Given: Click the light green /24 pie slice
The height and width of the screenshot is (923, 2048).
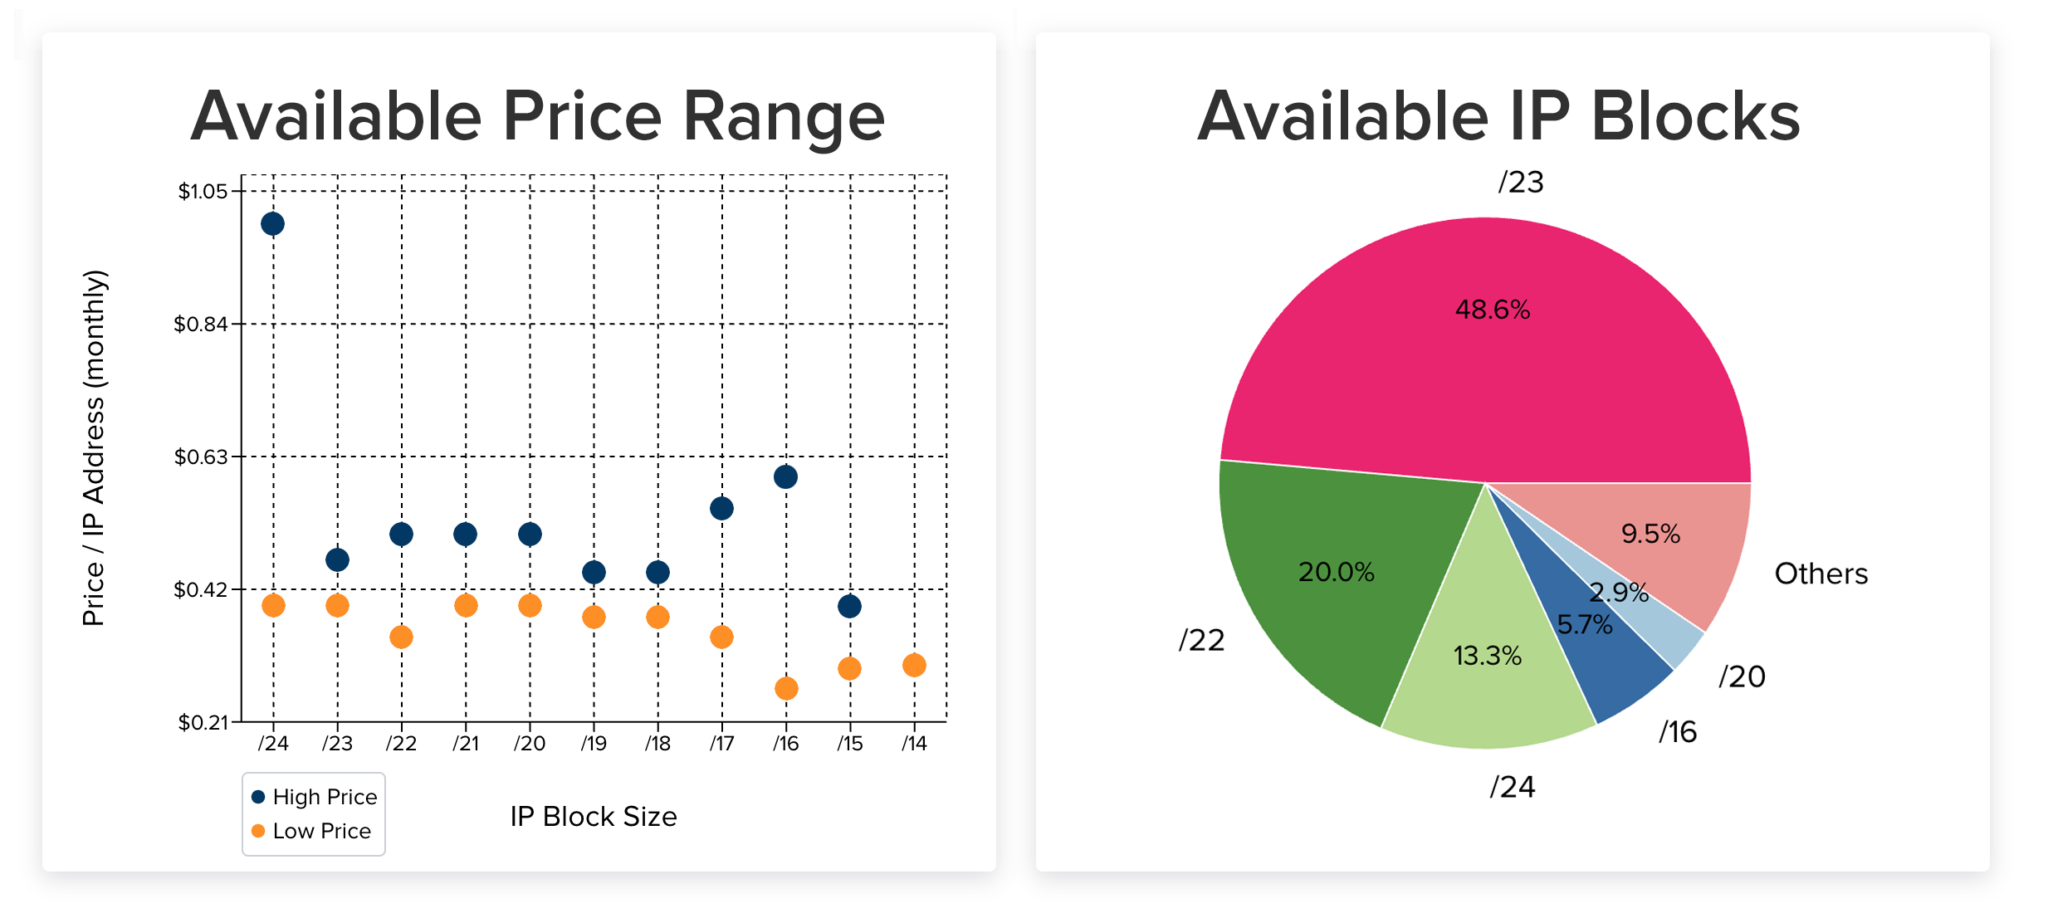Looking at the screenshot, I should click(1490, 670).
